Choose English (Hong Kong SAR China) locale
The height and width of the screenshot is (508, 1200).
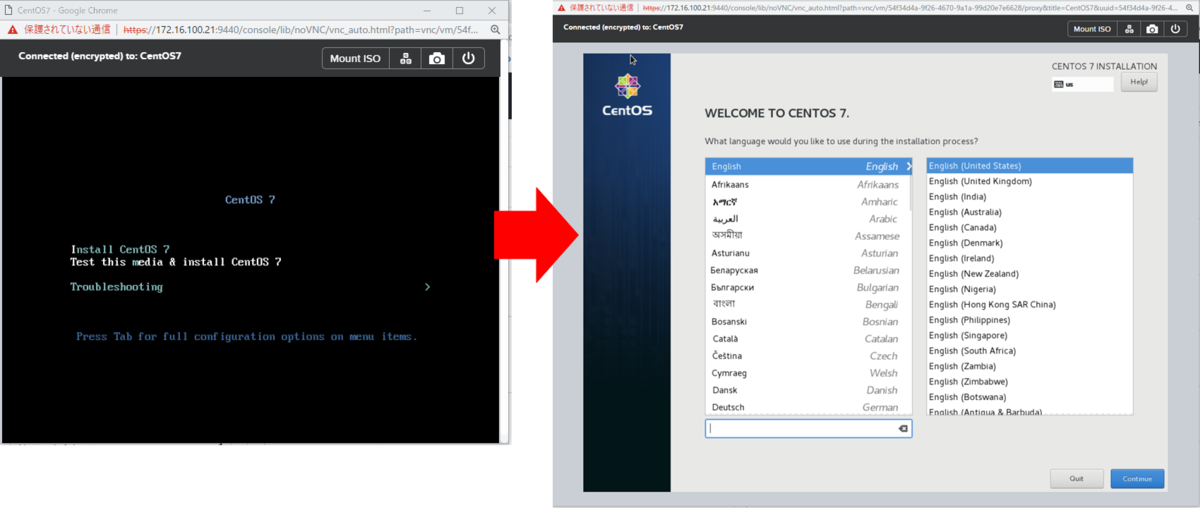[x=1029, y=304]
